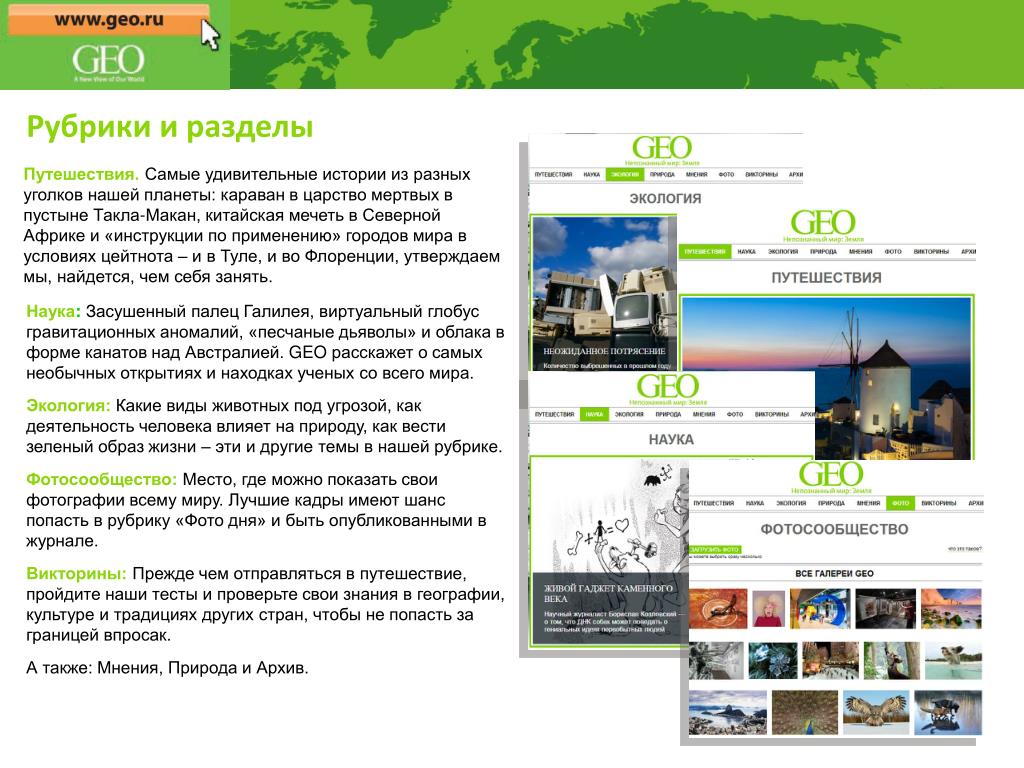This screenshot has width=1024, height=768.
Task: Open the Природа tab on the Путешествия page
Action: (x=824, y=251)
